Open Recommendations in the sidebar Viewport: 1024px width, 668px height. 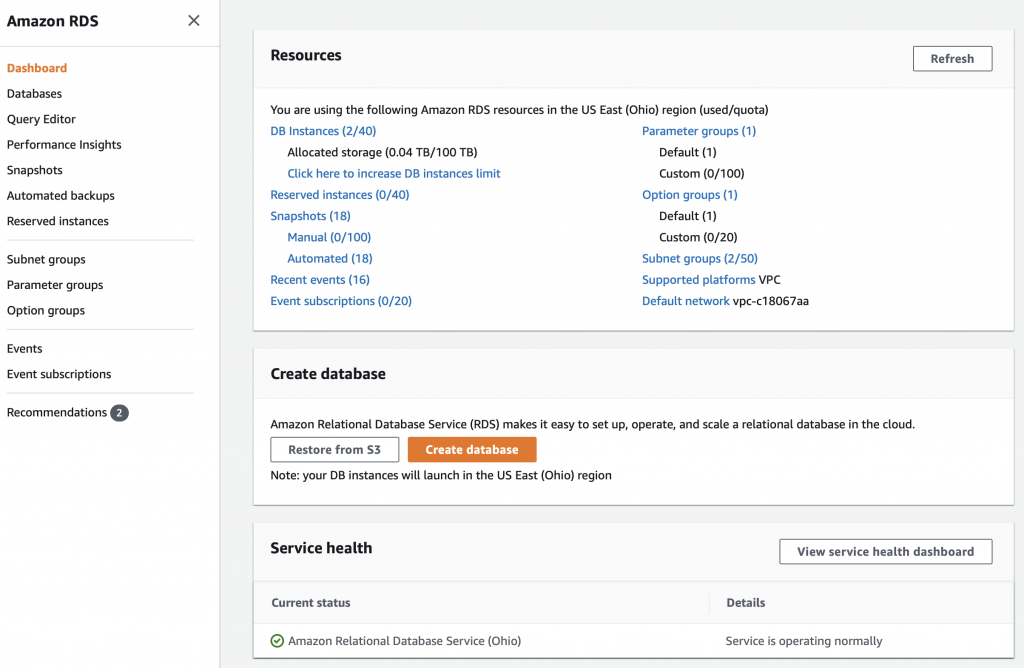56,412
